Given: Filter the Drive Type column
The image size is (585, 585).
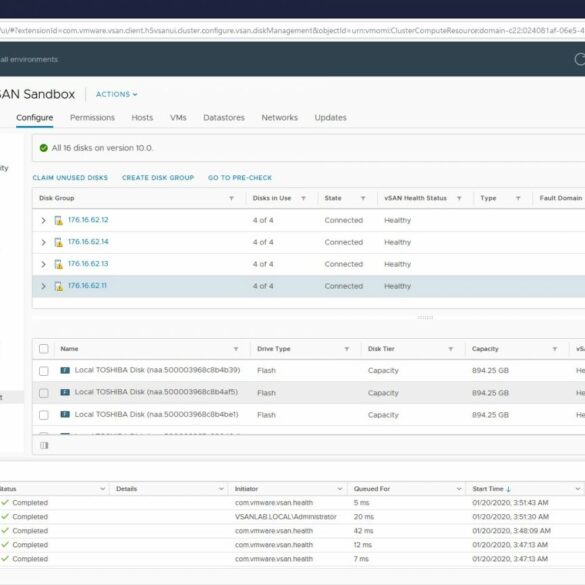Looking at the screenshot, I should click(347, 349).
